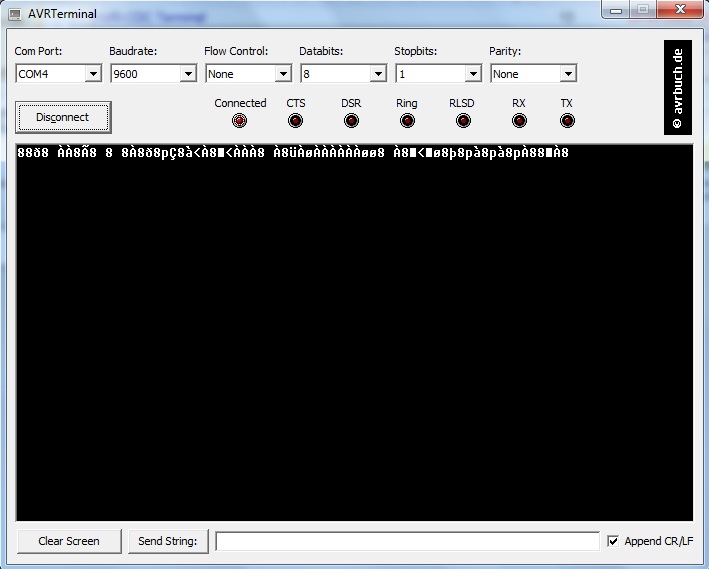Click the Databits label
Viewport: 709px width, 569px height.
coord(321,51)
